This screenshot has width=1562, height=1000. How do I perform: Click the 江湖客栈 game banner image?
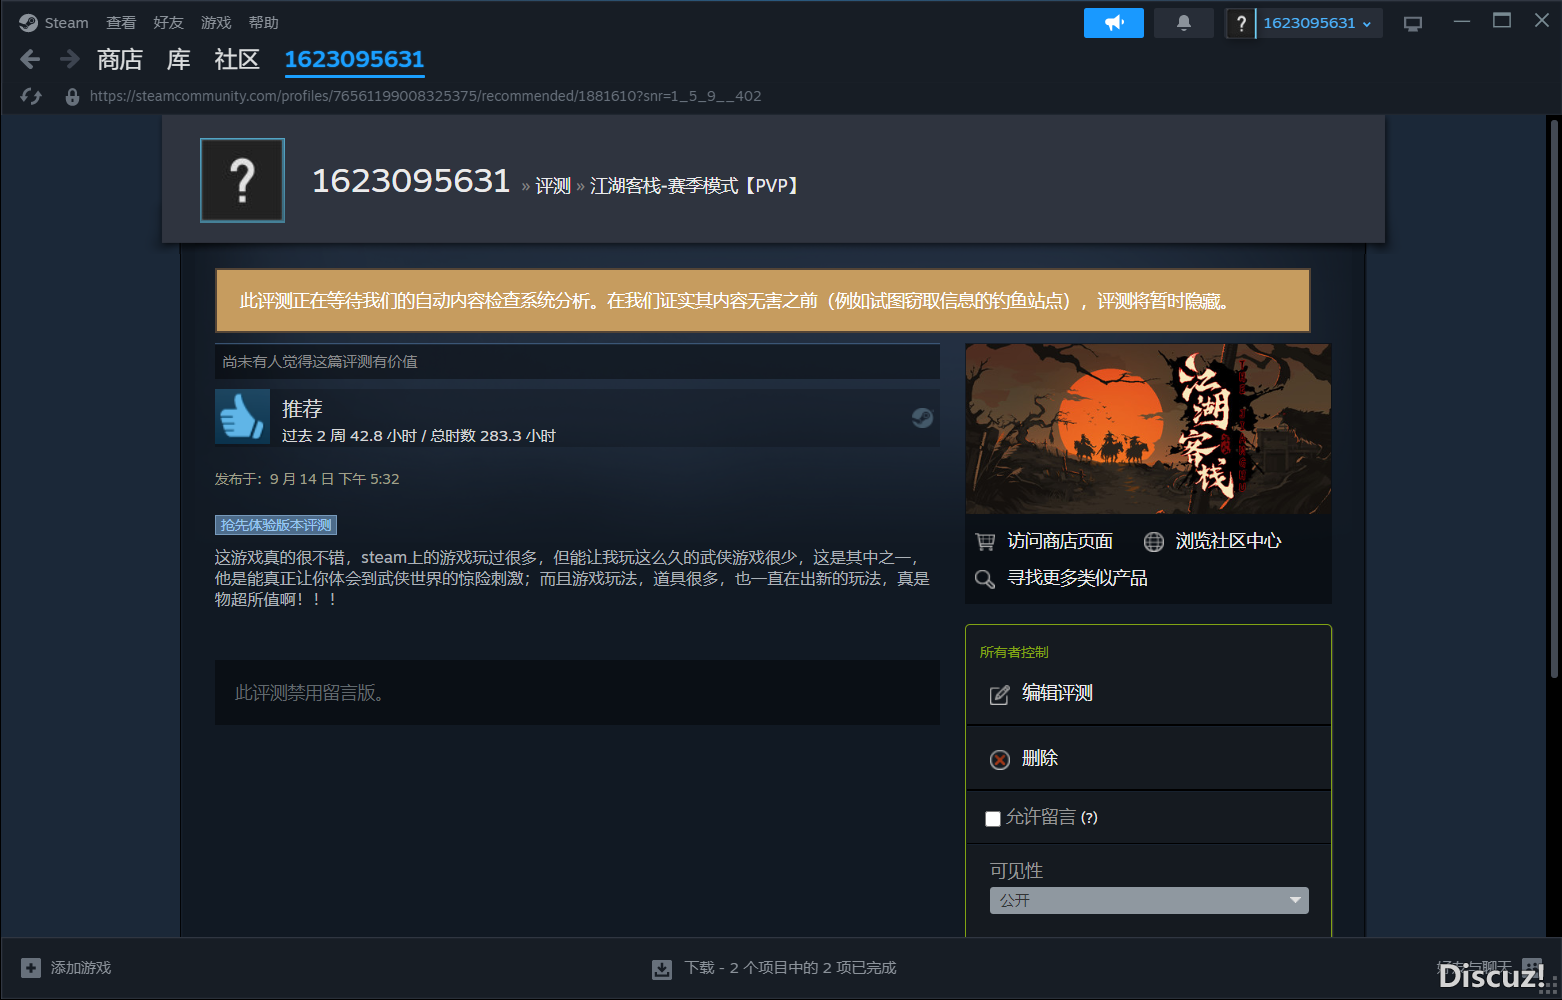coord(1148,429)
